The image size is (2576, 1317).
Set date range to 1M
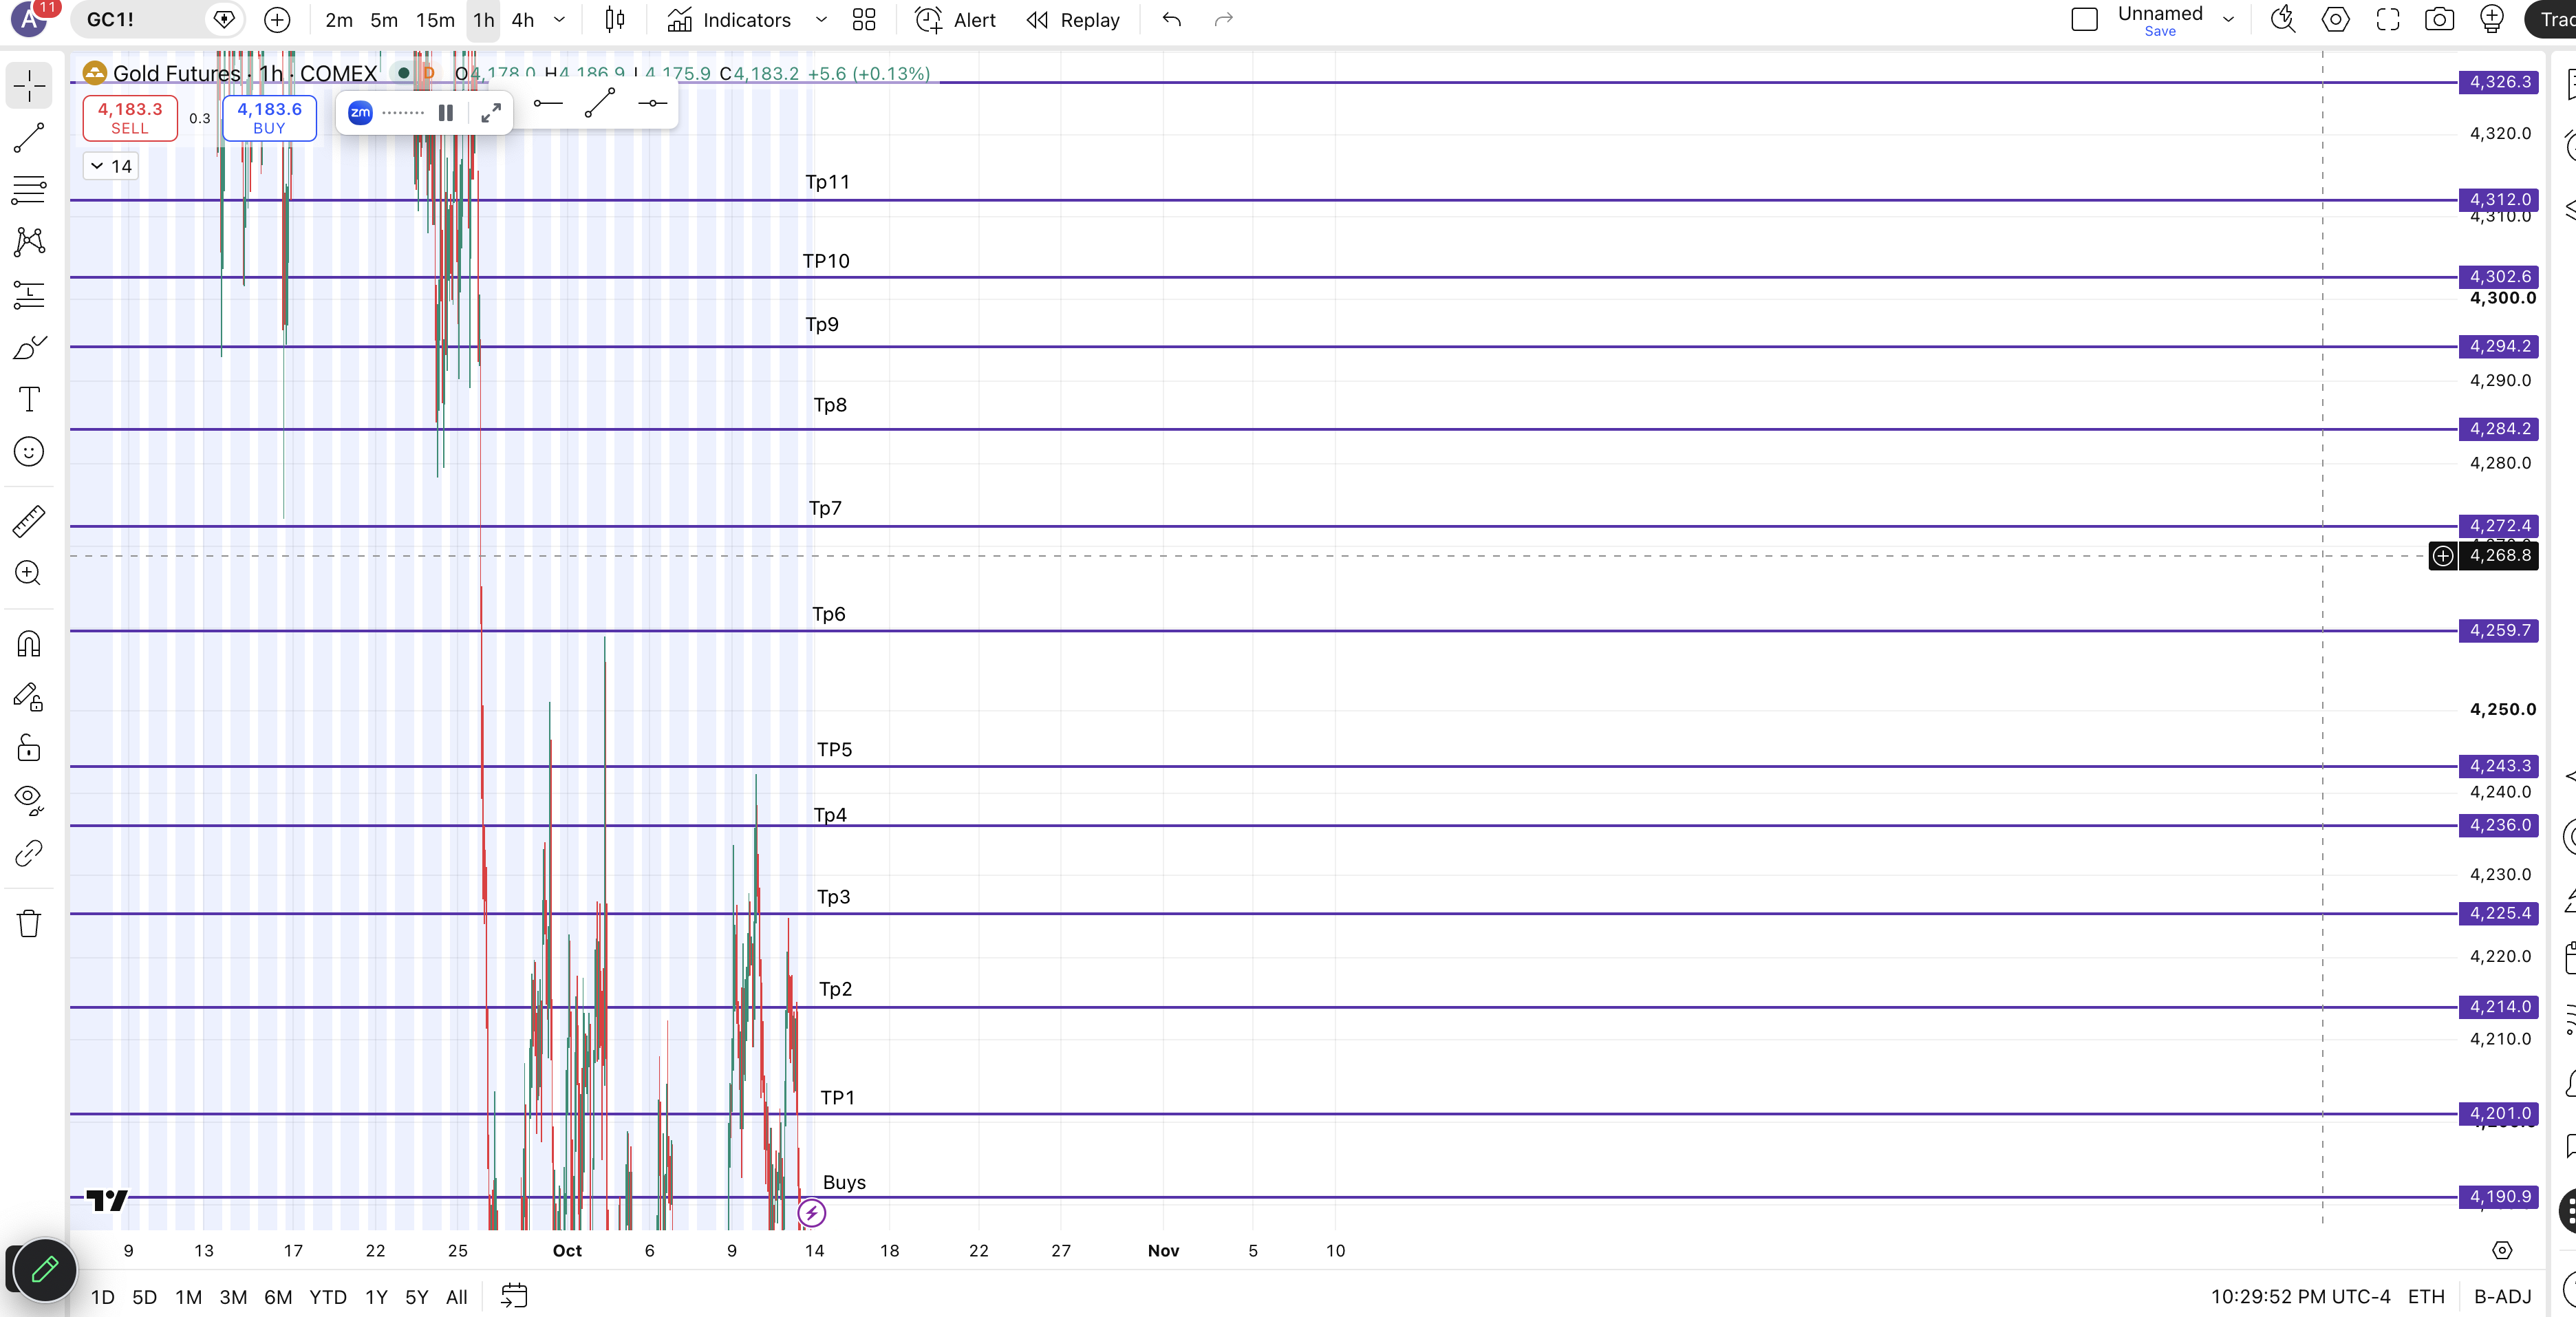pos(189,1297)
